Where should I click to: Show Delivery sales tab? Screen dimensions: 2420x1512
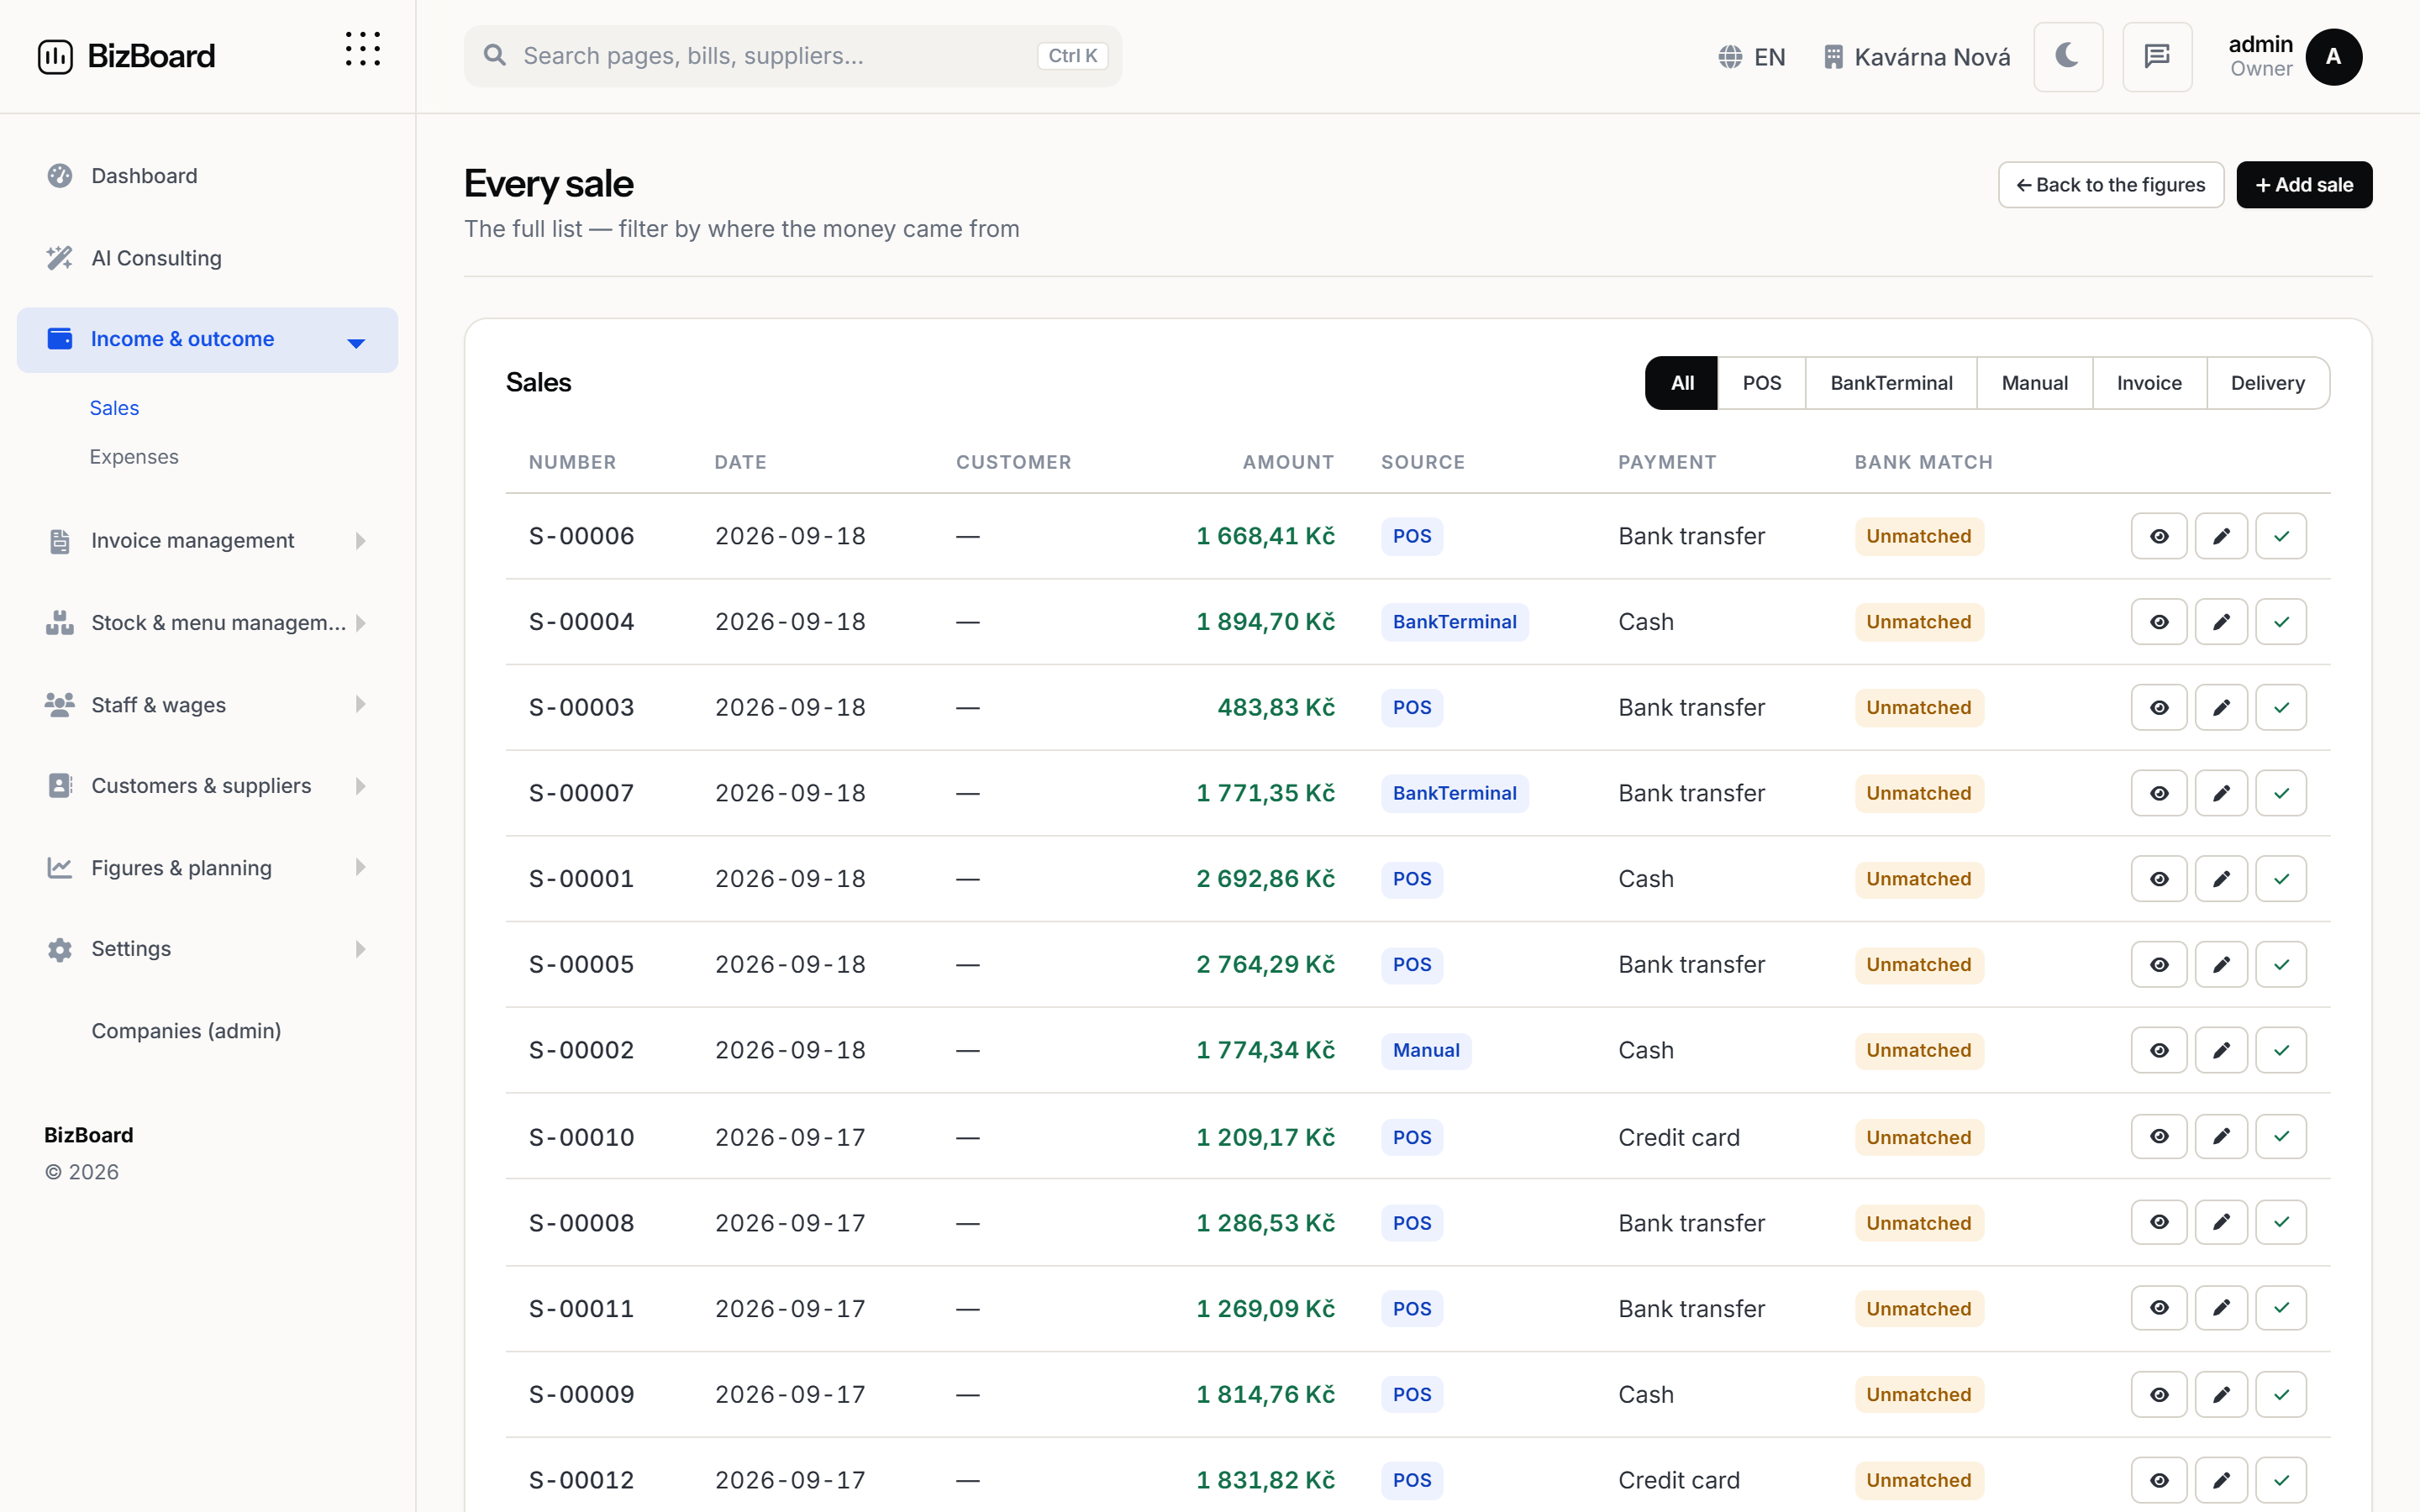[2267, 383]
